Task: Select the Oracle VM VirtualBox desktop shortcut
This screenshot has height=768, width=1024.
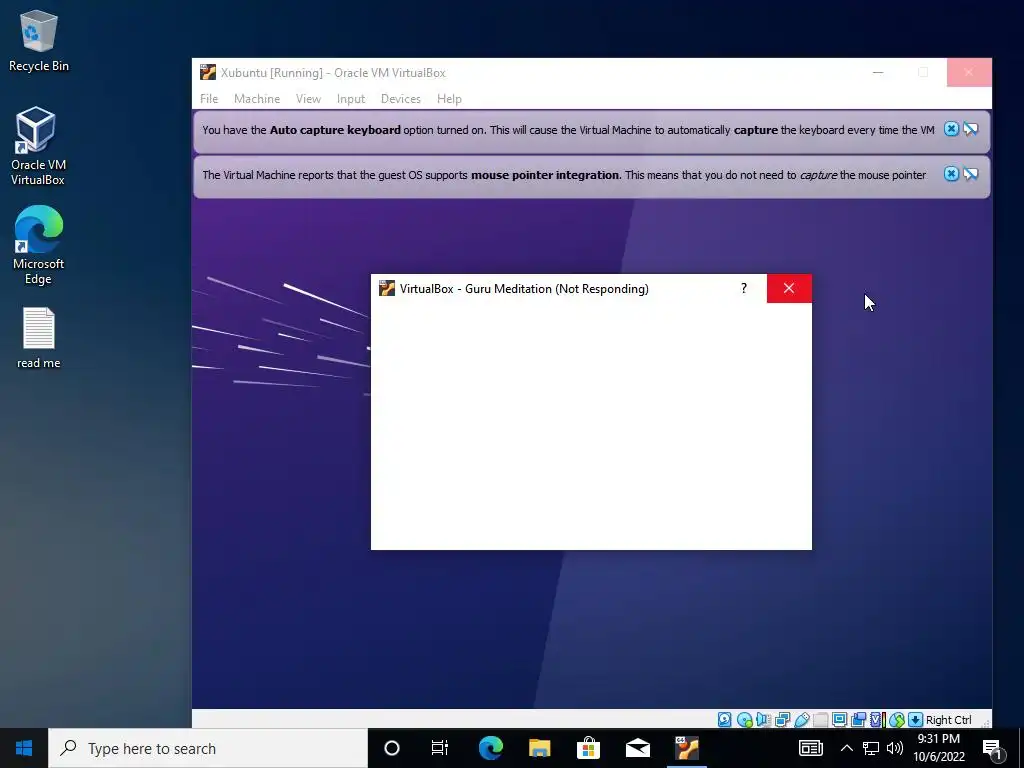Action: [x=38, y=146]
